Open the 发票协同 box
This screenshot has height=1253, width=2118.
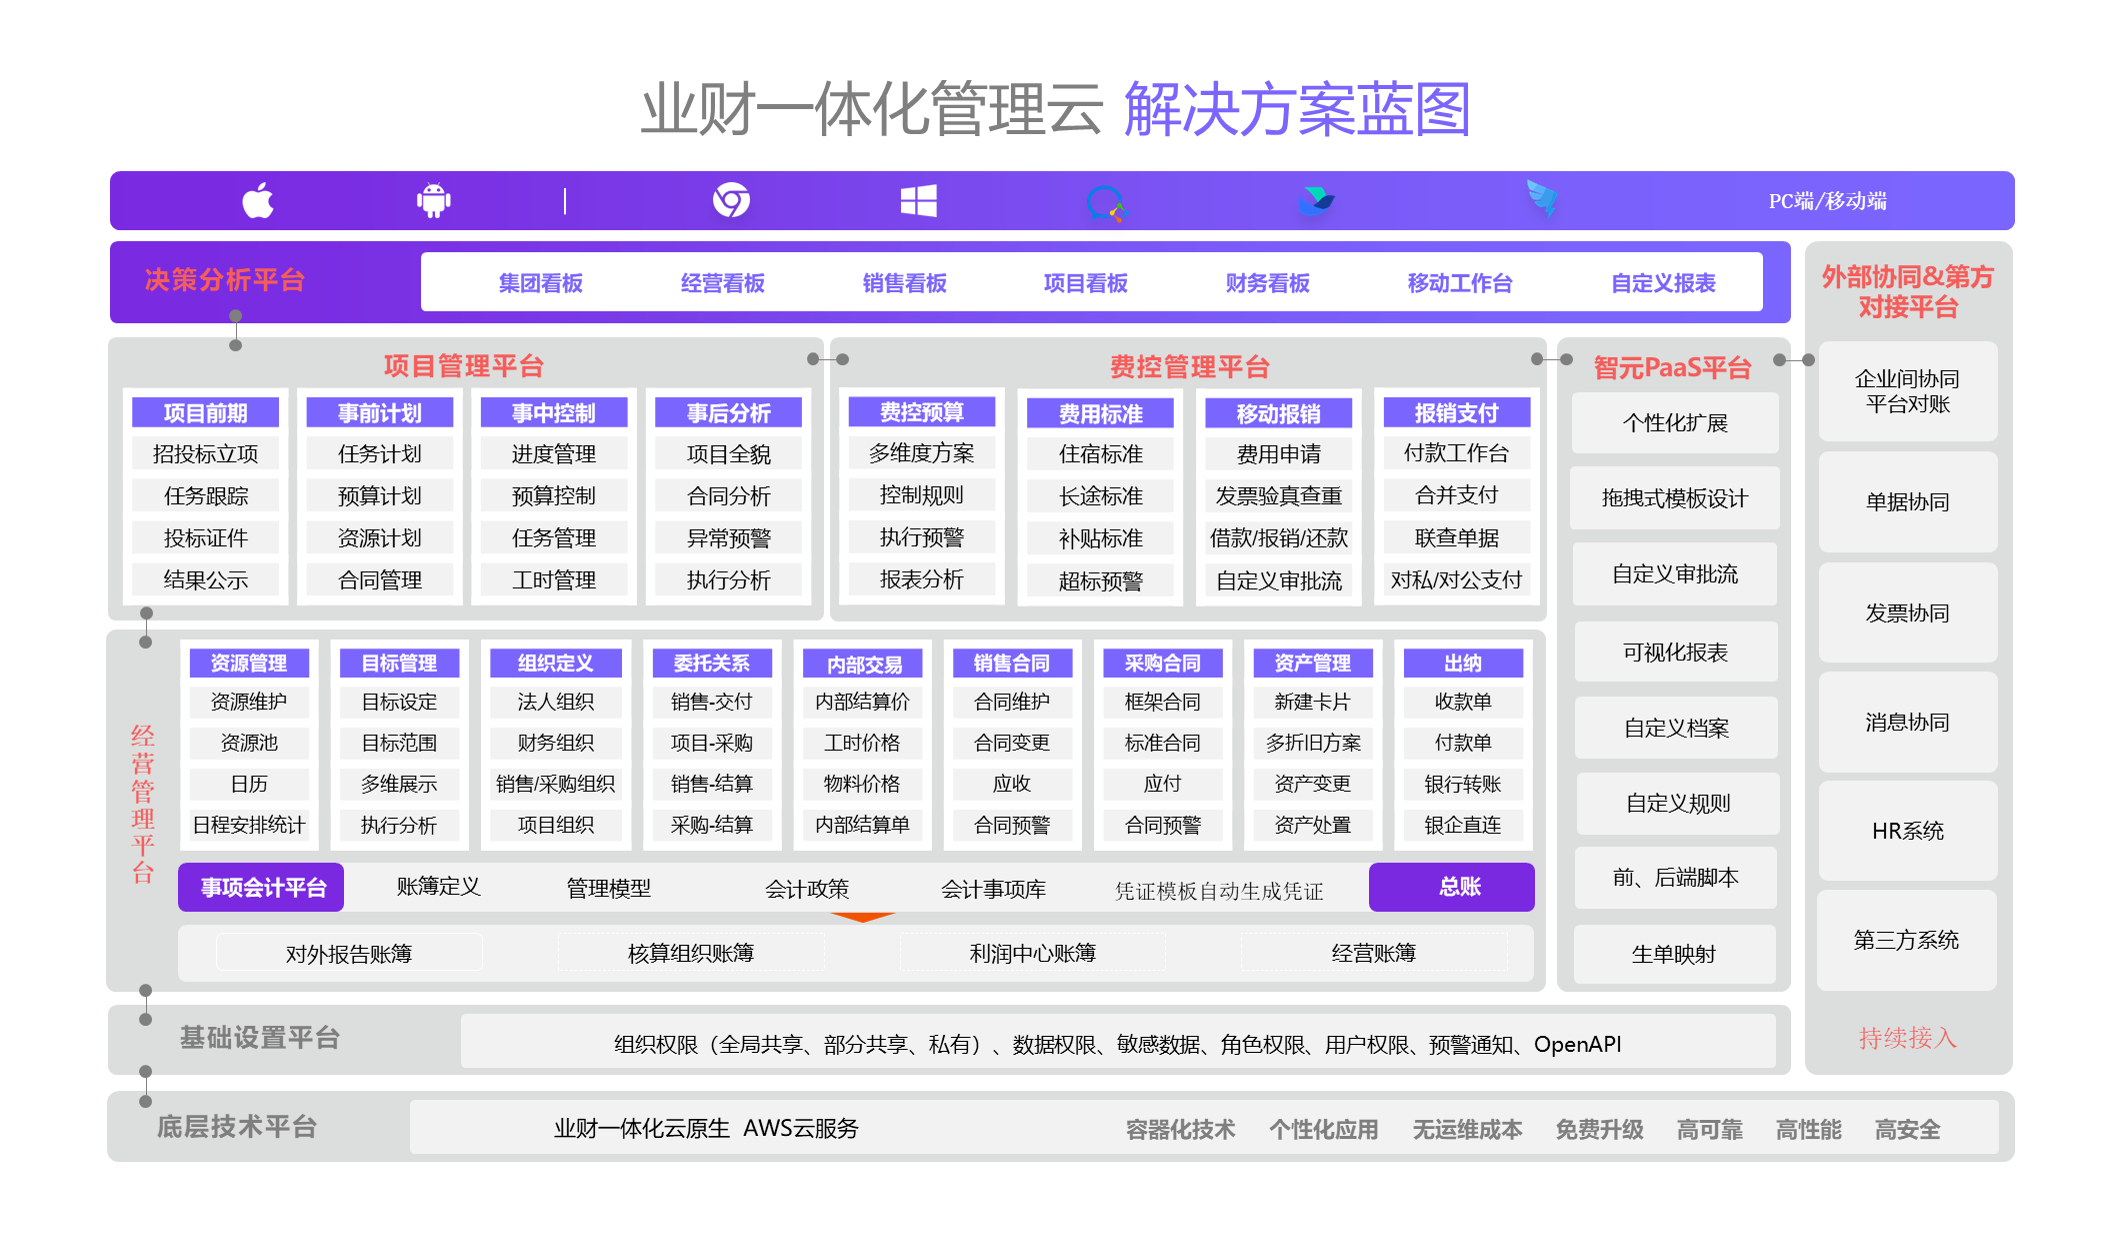point(1906,613)
